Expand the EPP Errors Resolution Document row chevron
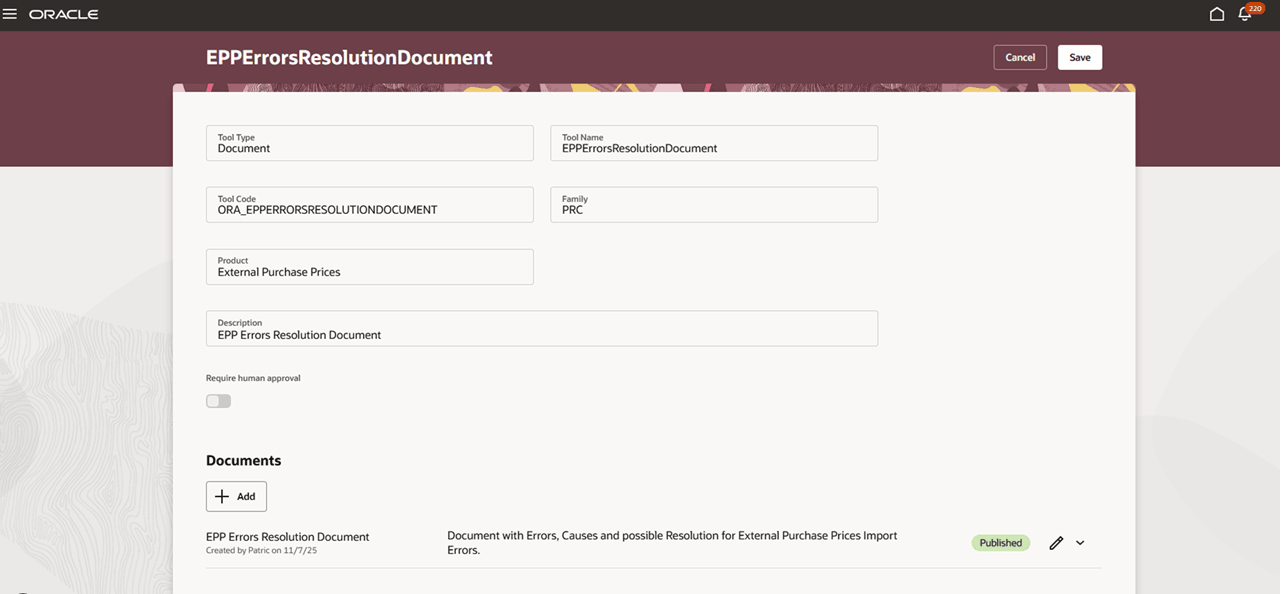Image resolution: width=1281 pixels, height=594 pixels. (x=1080, y=542)
